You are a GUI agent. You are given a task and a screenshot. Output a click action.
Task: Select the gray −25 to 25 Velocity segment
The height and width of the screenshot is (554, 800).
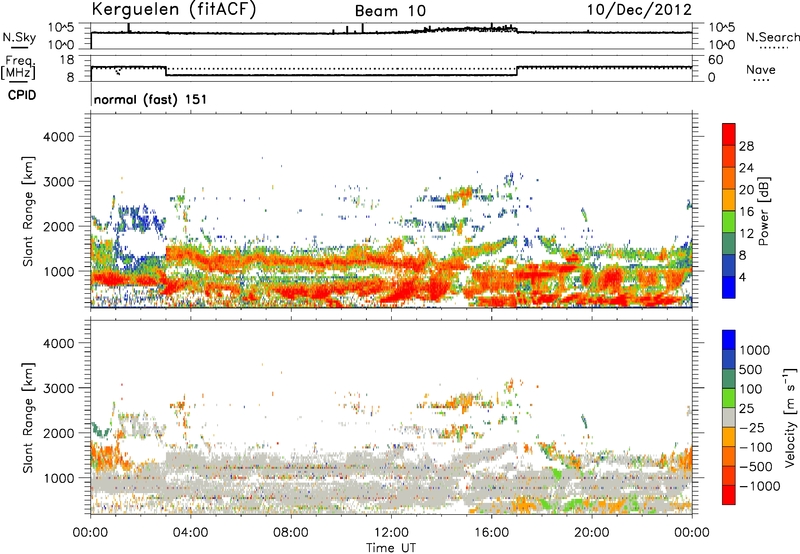pyautogui.click(x=729, y=417)
